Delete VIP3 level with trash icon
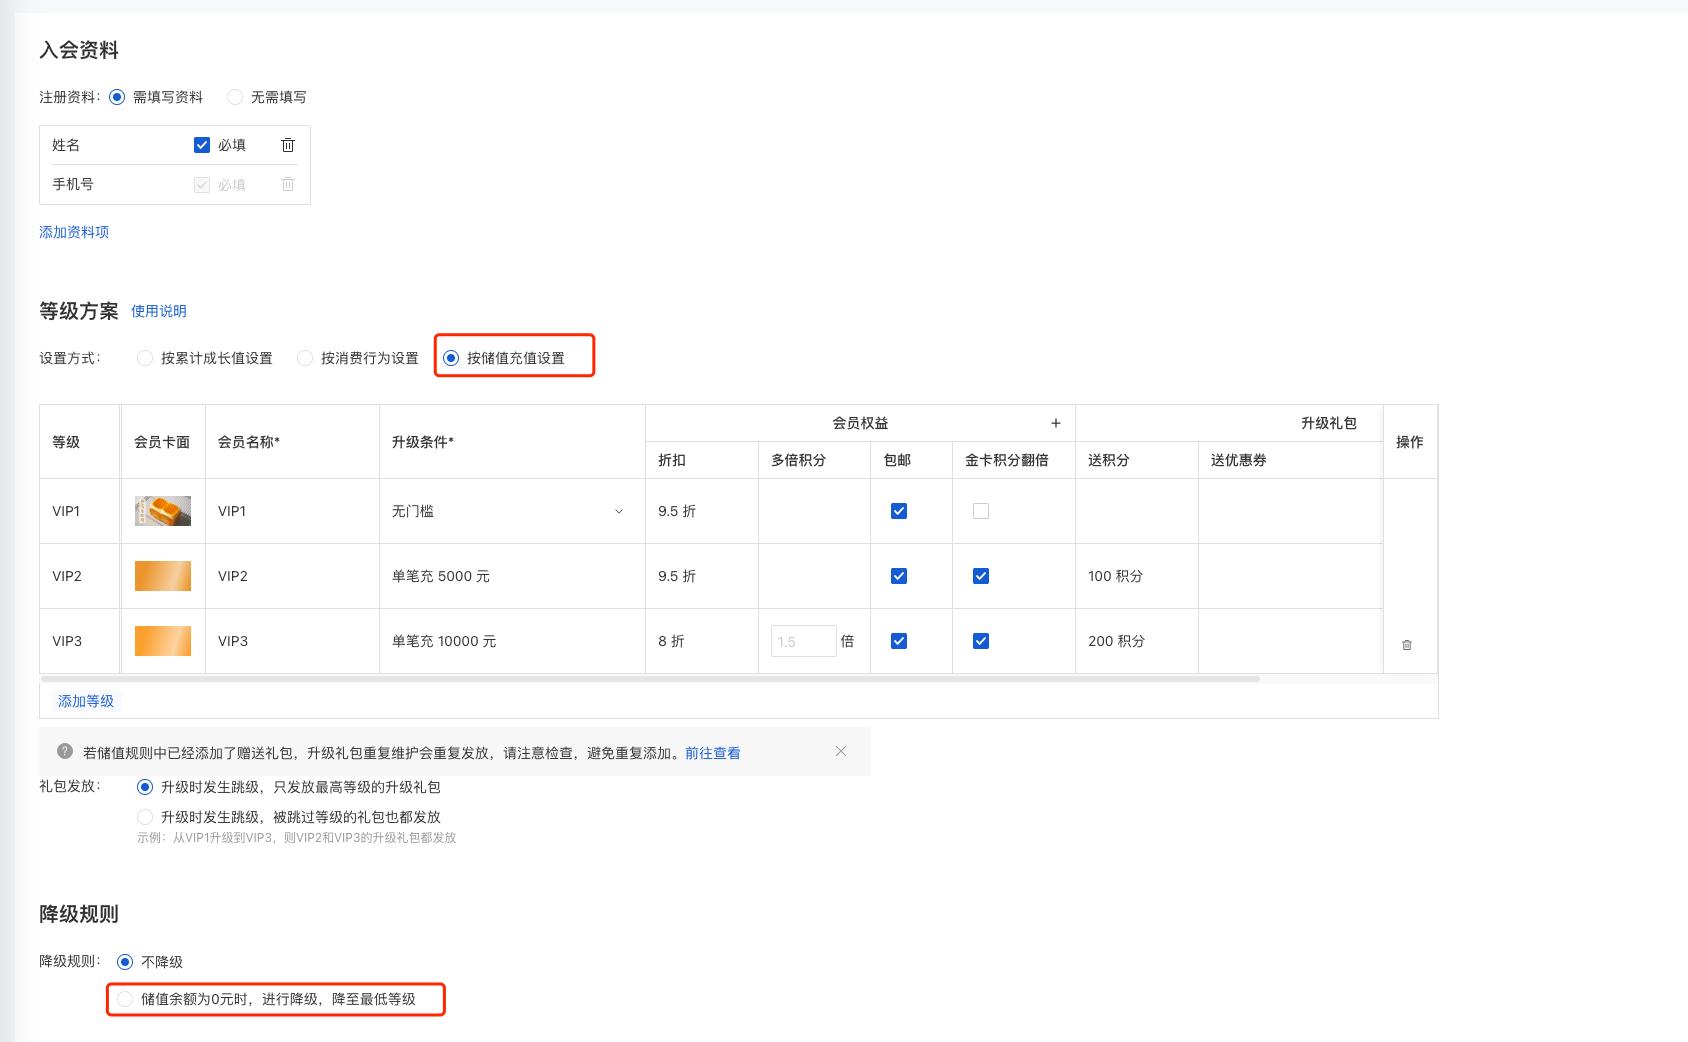The image size is (1688, 1042). [1407, 645]
